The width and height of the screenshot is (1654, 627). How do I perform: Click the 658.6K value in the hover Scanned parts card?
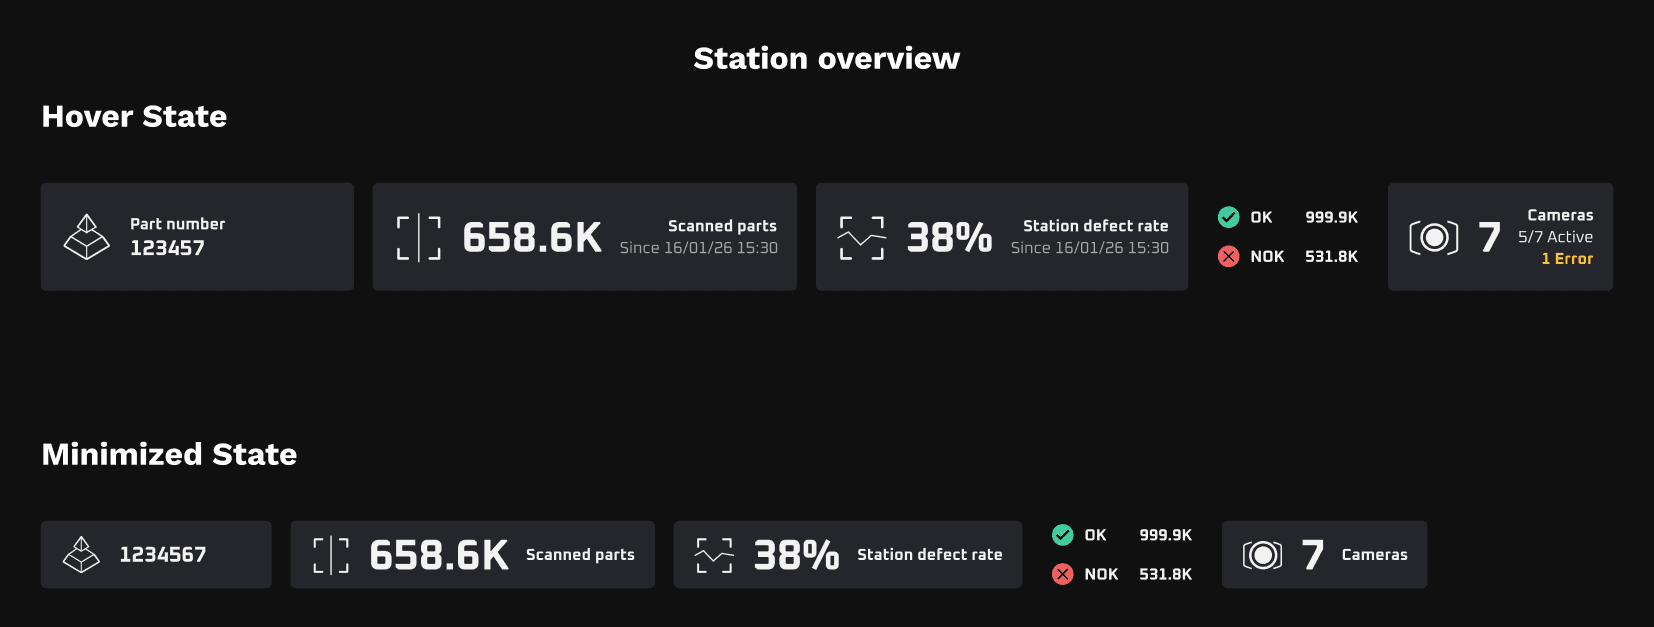(532, 238)
